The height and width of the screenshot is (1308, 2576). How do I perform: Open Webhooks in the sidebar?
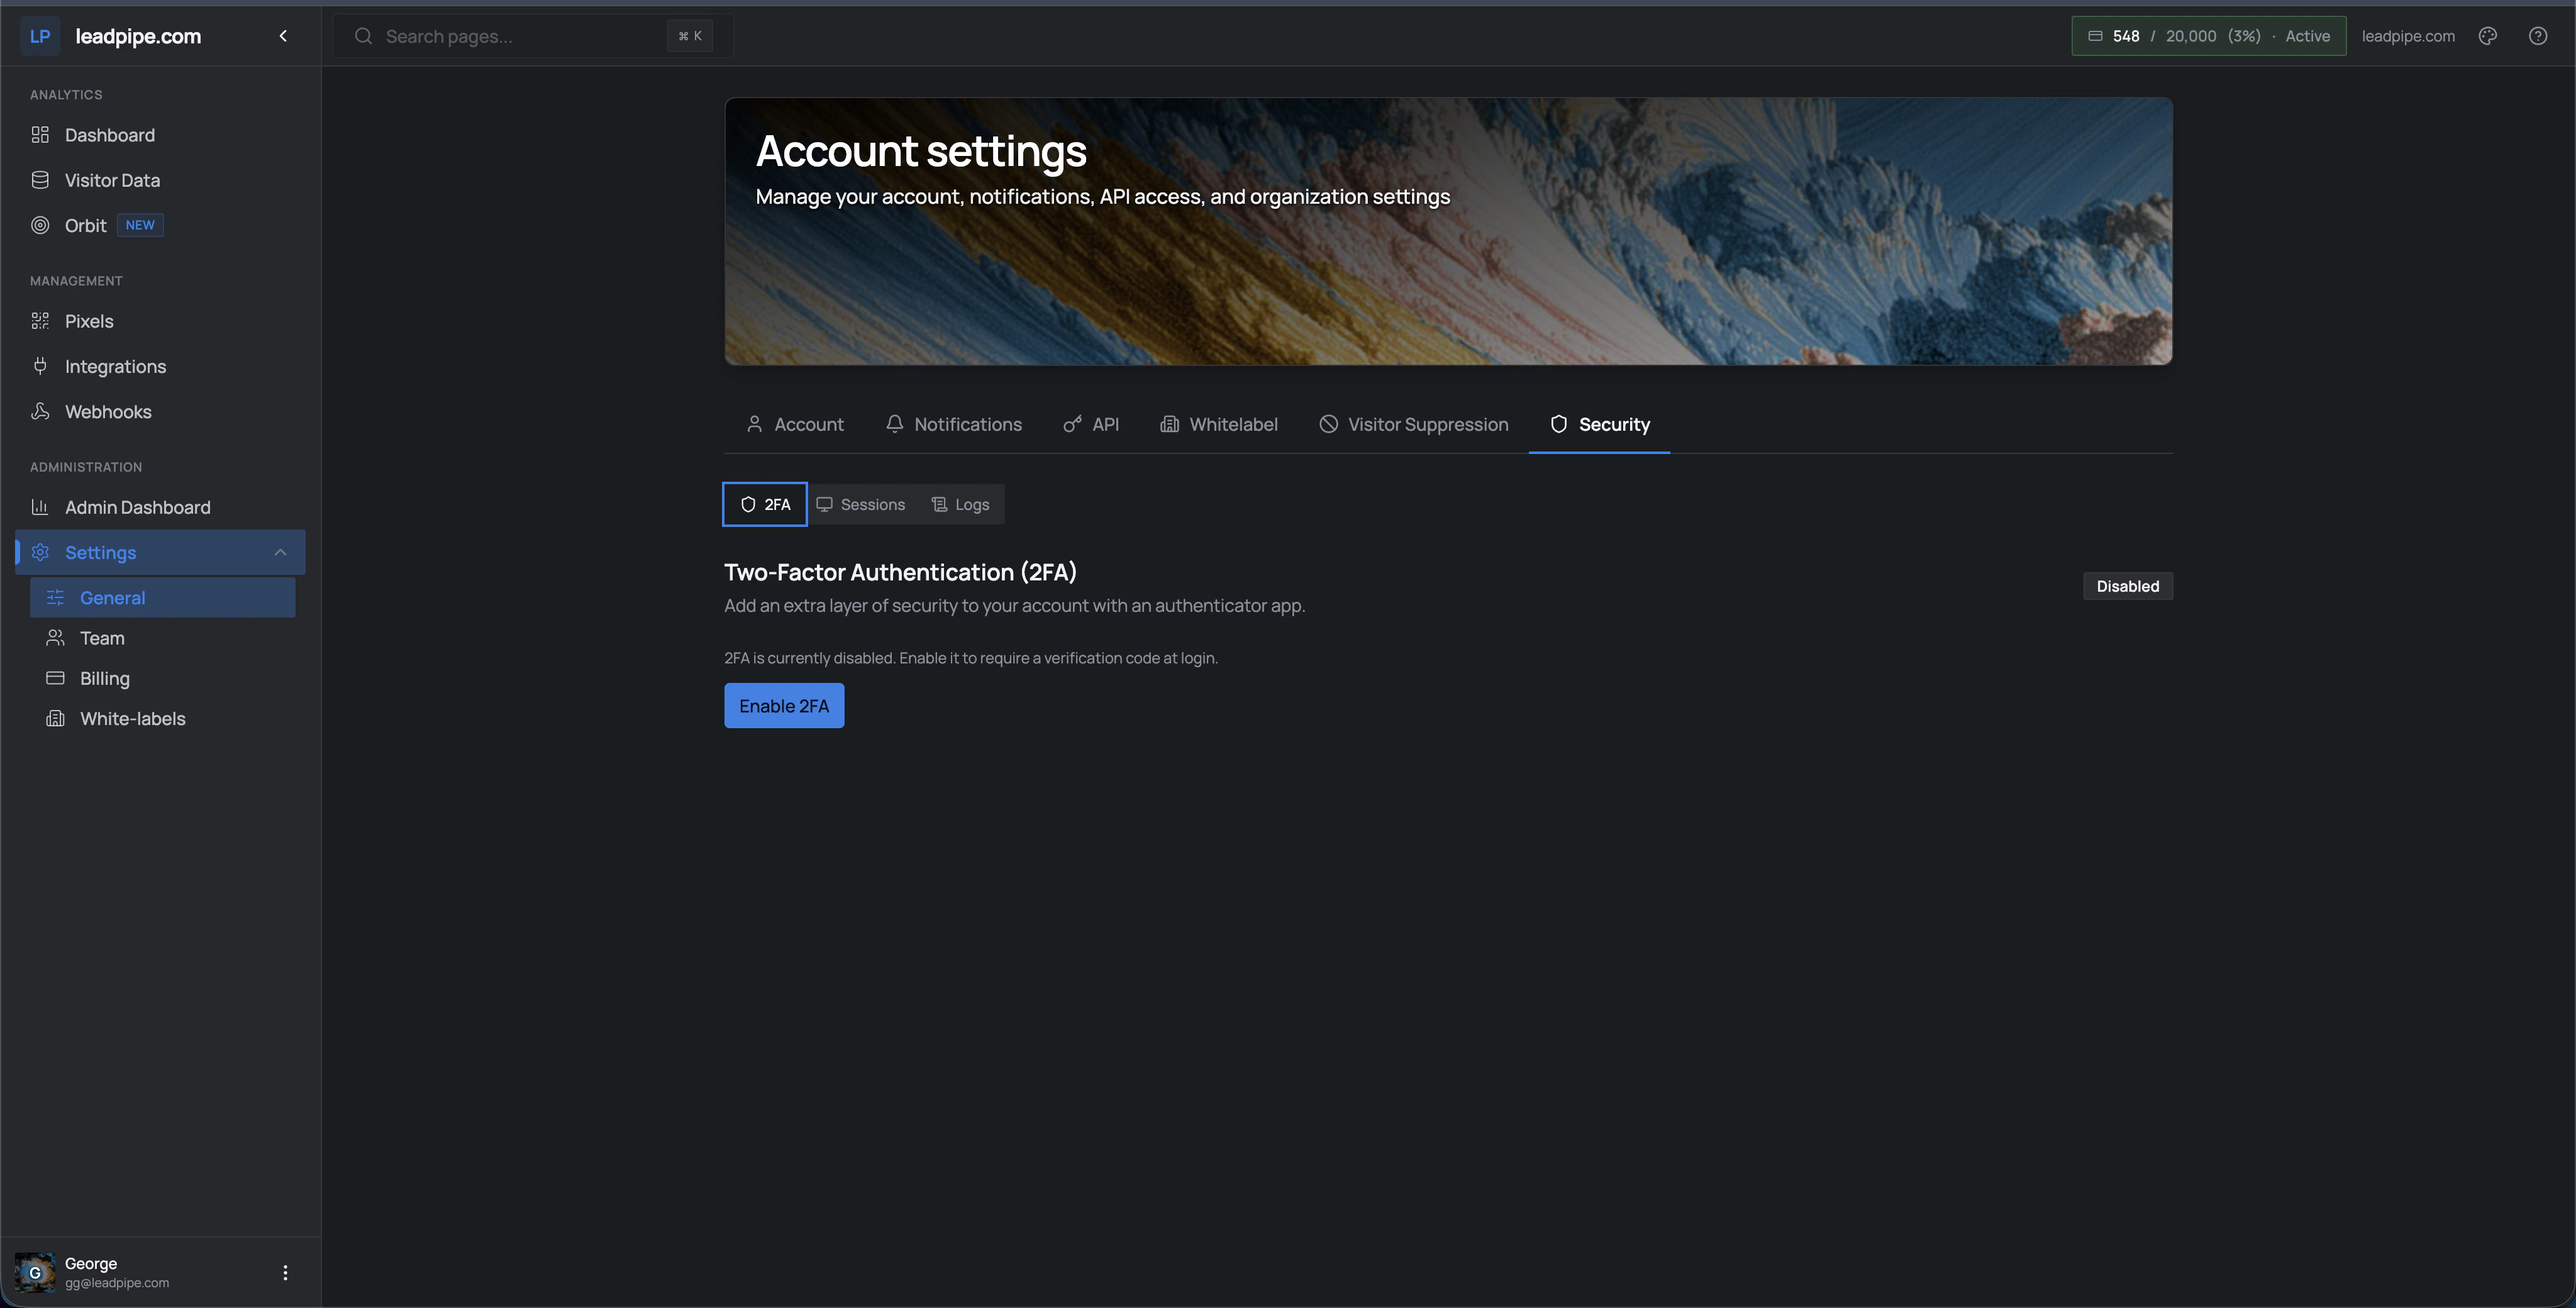[108, 412]
